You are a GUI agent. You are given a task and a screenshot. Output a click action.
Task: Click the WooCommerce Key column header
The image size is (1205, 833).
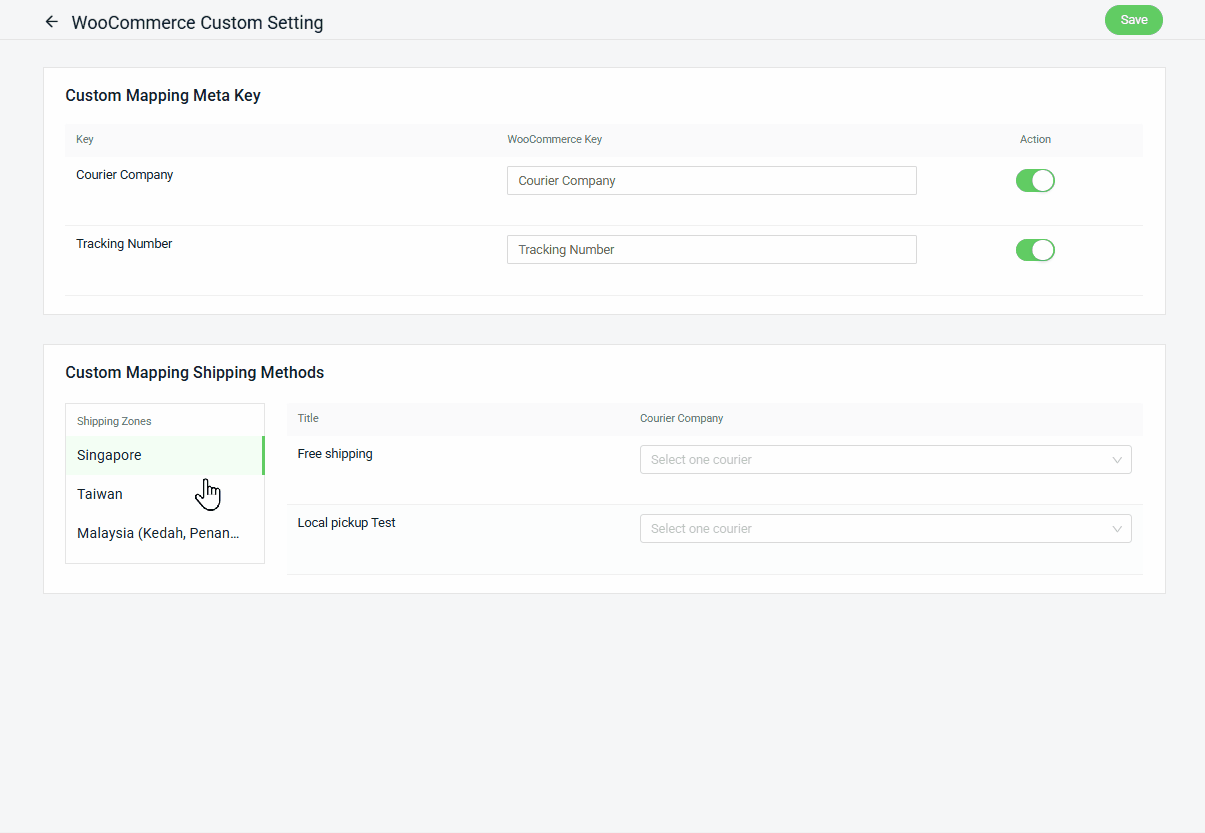pos(555,140)
